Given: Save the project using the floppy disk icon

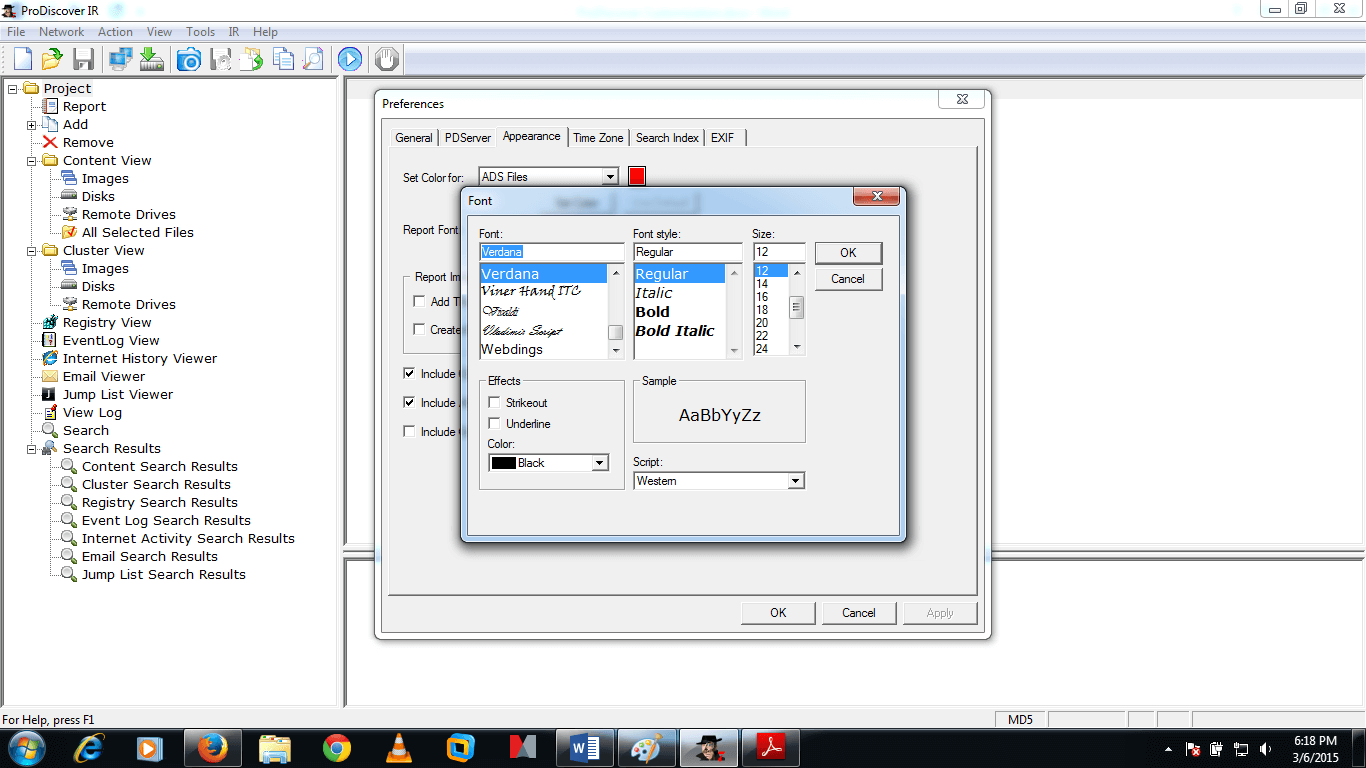Looking at the screenshot, I should click(84, 58).
